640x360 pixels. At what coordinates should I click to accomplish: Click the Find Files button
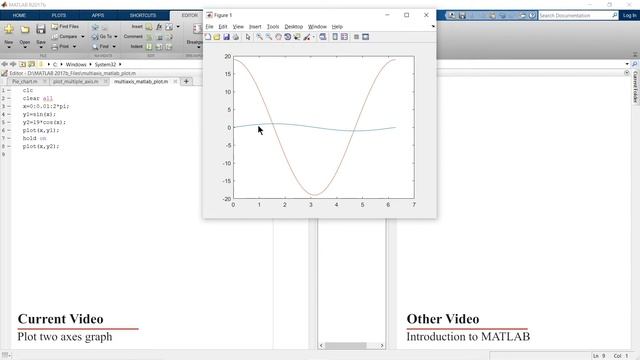click(x=65, y=27)
